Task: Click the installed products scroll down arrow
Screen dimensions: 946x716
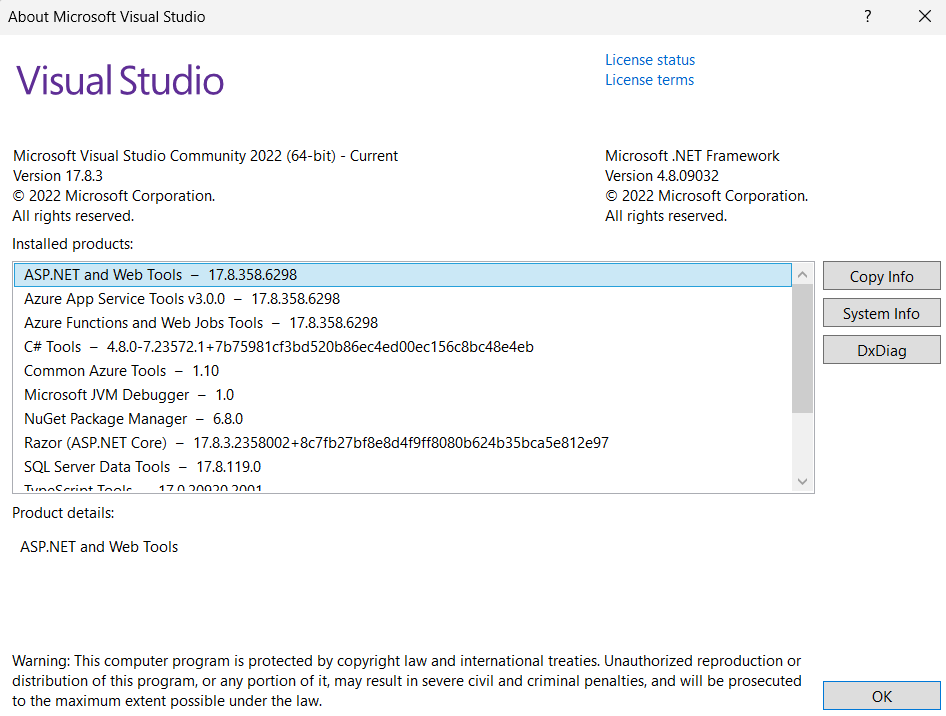Action: [x=802, y=481]
